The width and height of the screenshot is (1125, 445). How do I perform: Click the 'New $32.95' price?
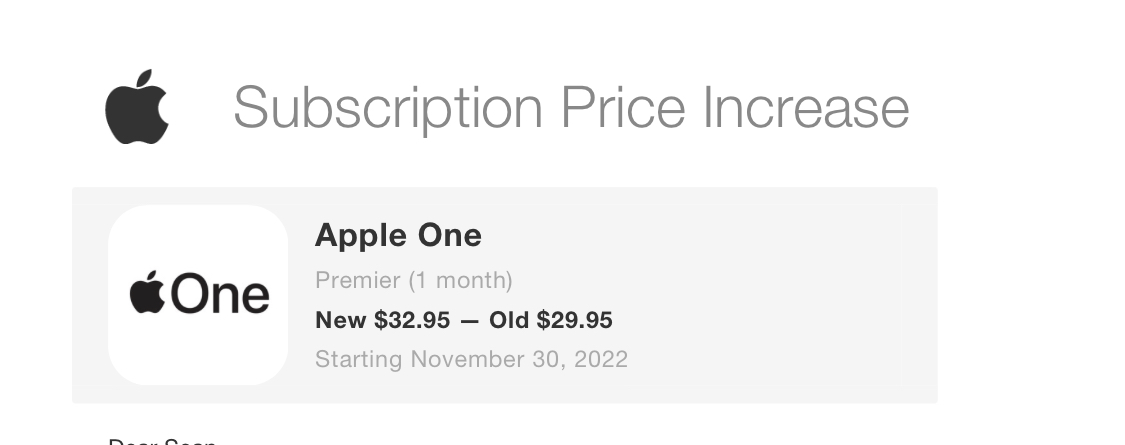click(382, 320)
